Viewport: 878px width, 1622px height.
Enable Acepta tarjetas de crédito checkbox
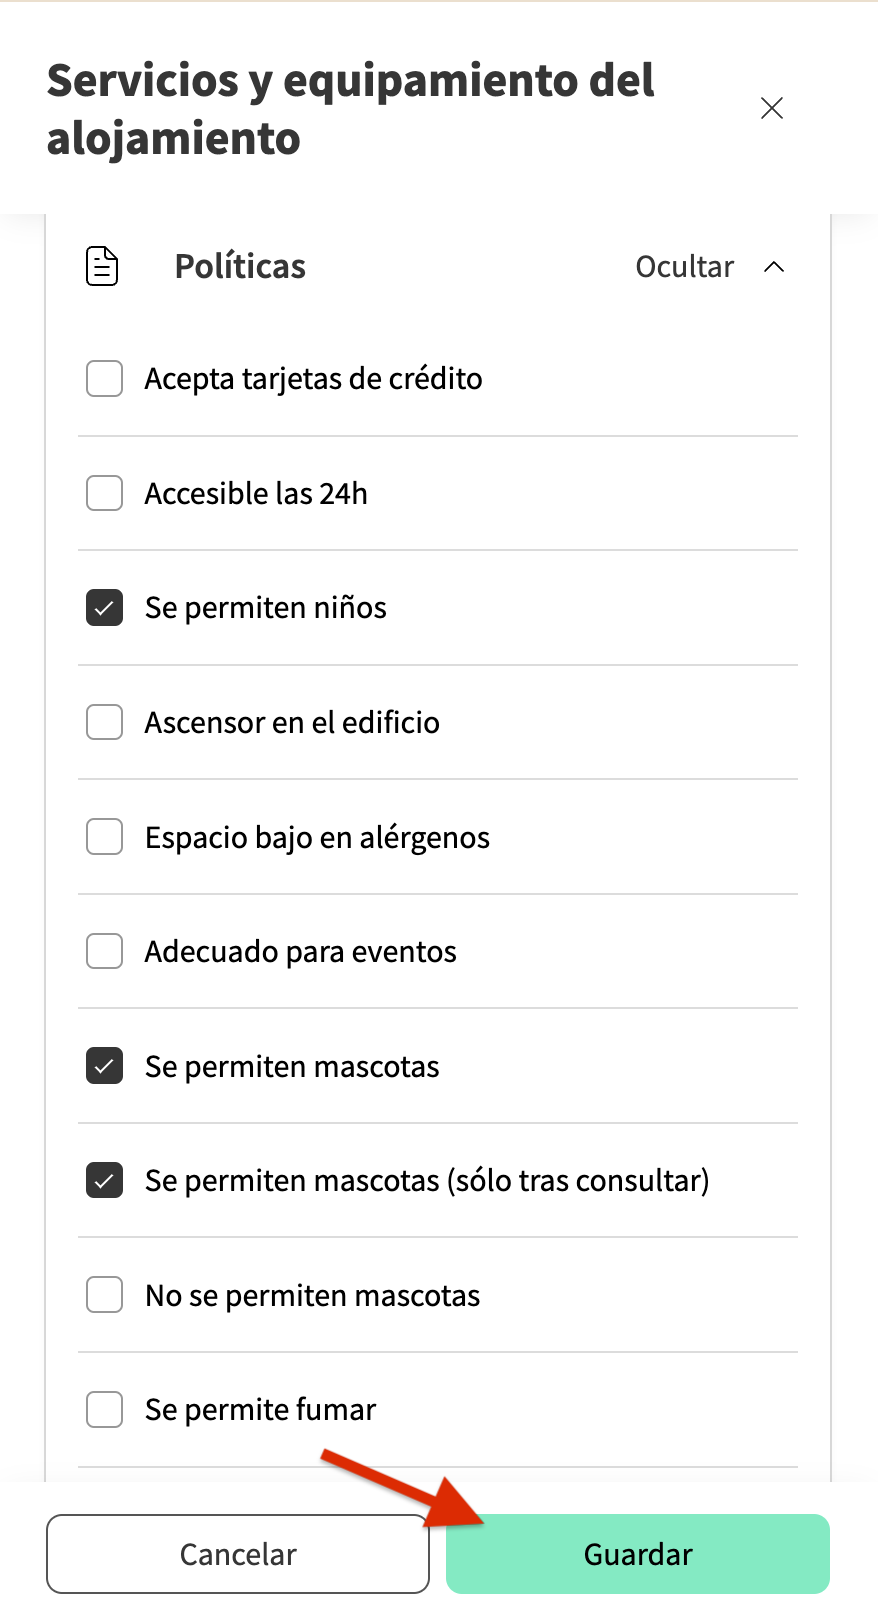pyautogui.click(x=104, y=379)
